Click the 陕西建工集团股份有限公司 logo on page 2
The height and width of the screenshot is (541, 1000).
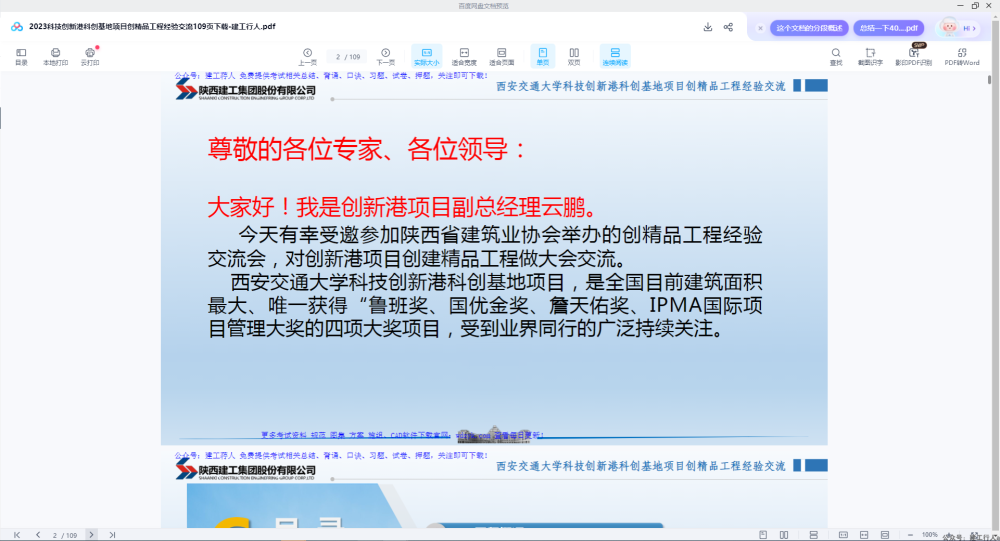[246, 90]
